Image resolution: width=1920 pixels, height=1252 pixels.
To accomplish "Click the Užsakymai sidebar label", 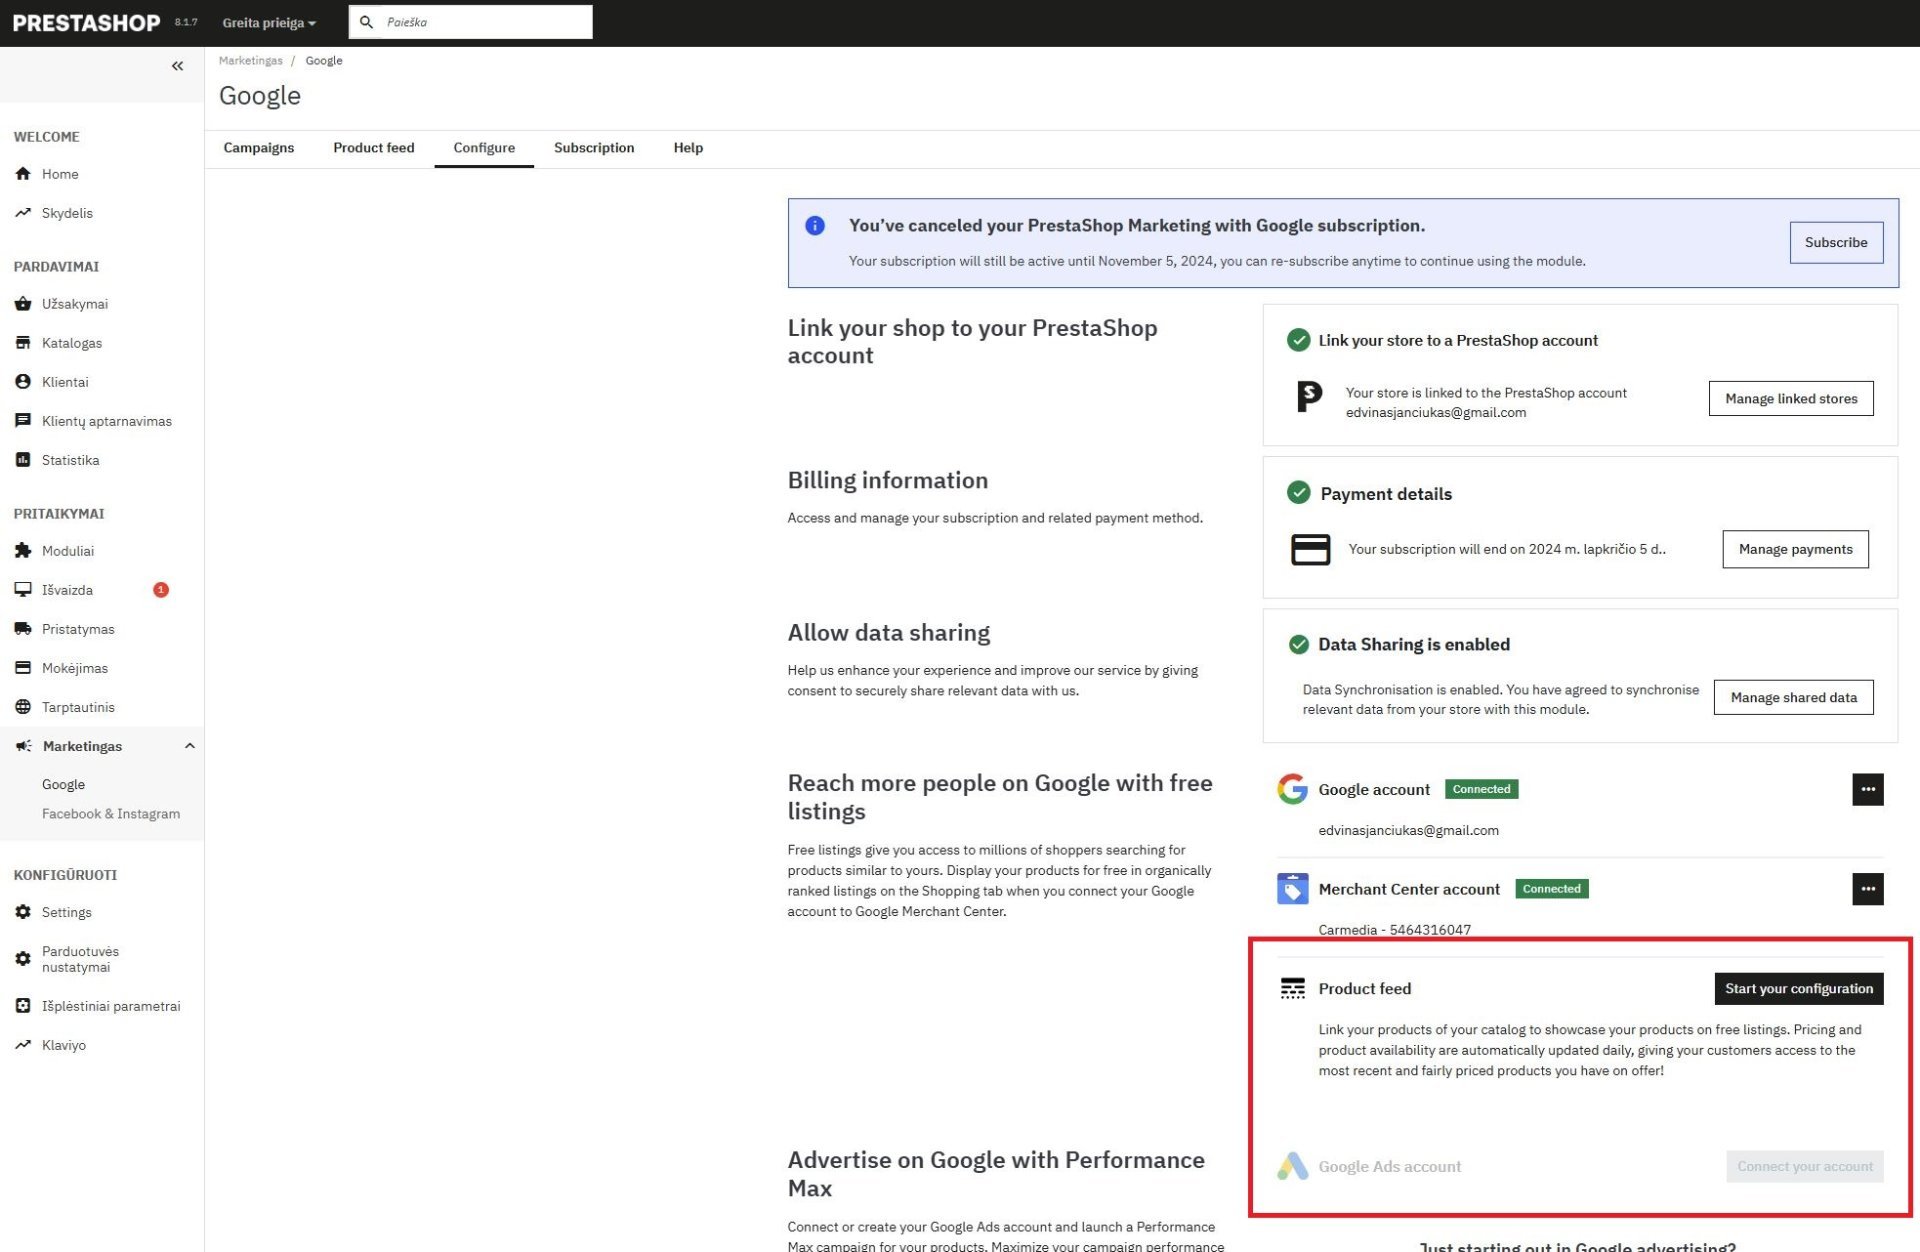I will click(75, 304).
